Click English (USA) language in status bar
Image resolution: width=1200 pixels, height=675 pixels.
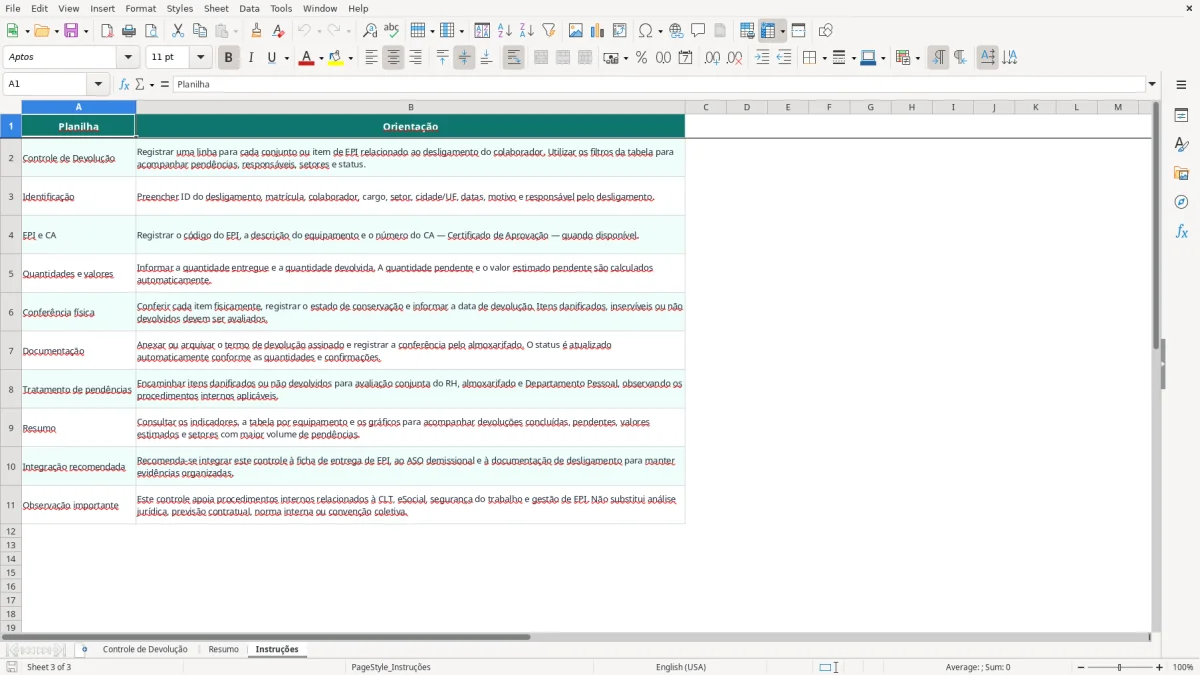point(681,667)
